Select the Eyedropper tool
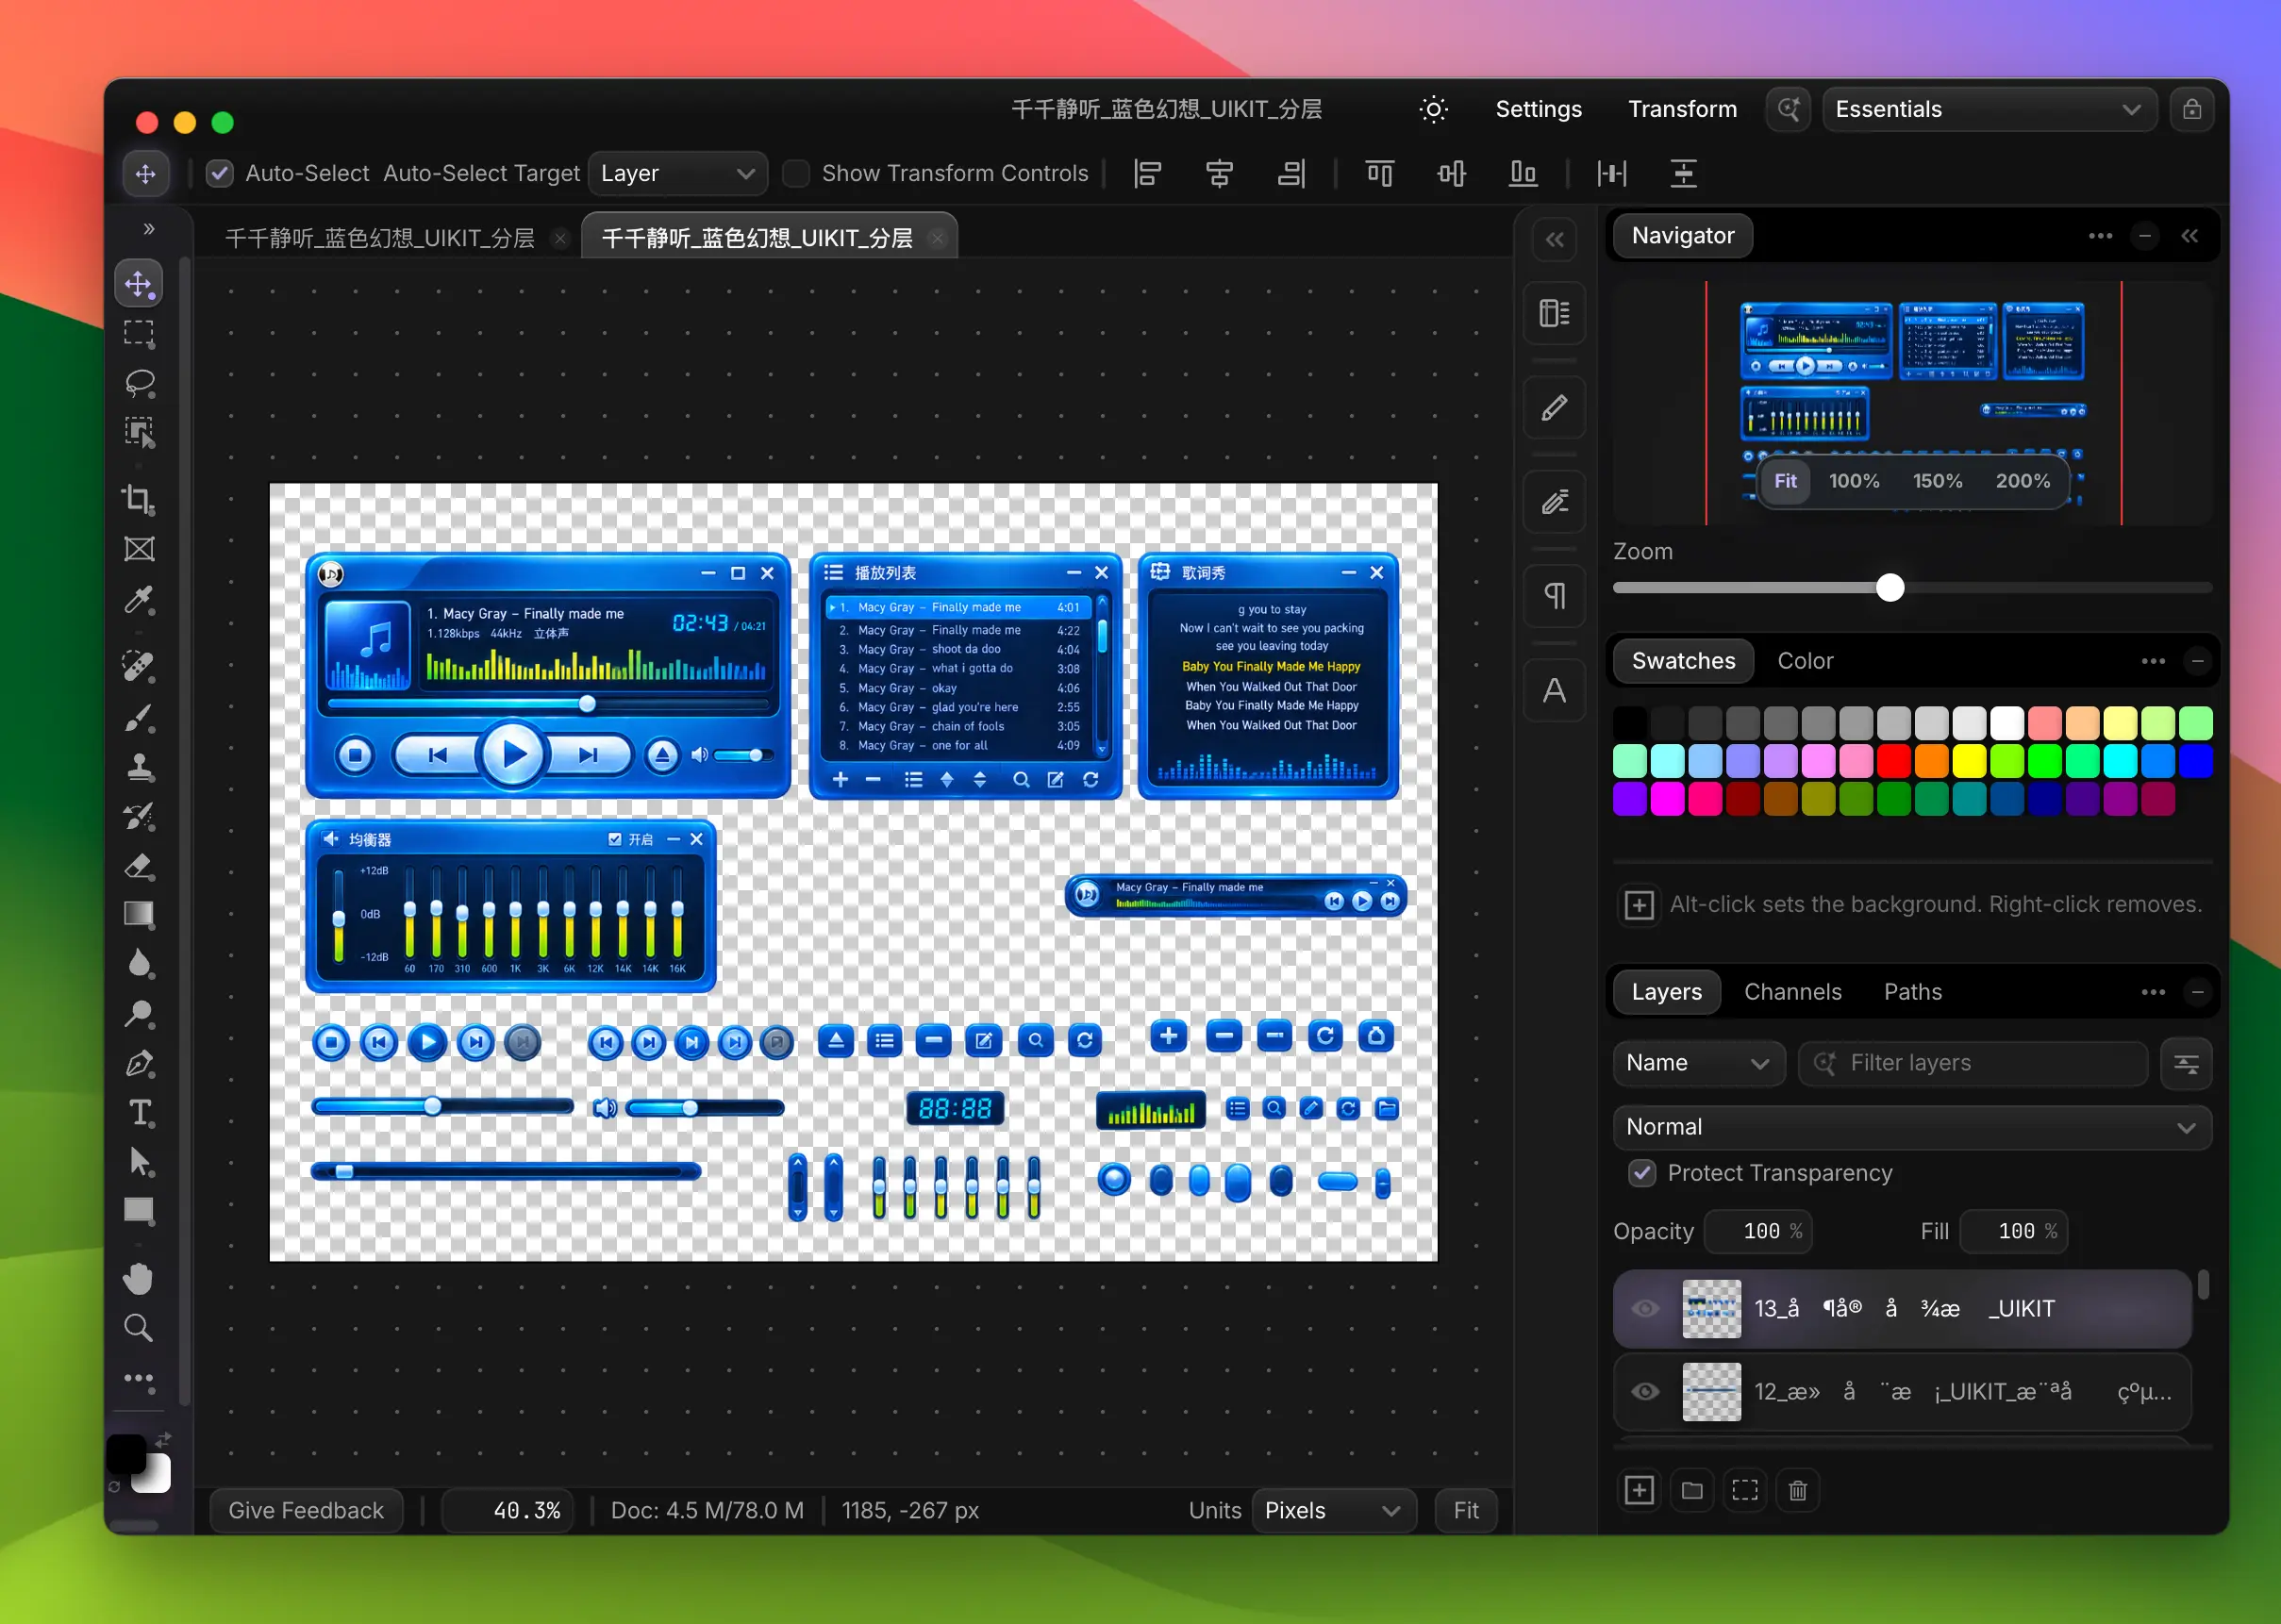 coord(139,599)
